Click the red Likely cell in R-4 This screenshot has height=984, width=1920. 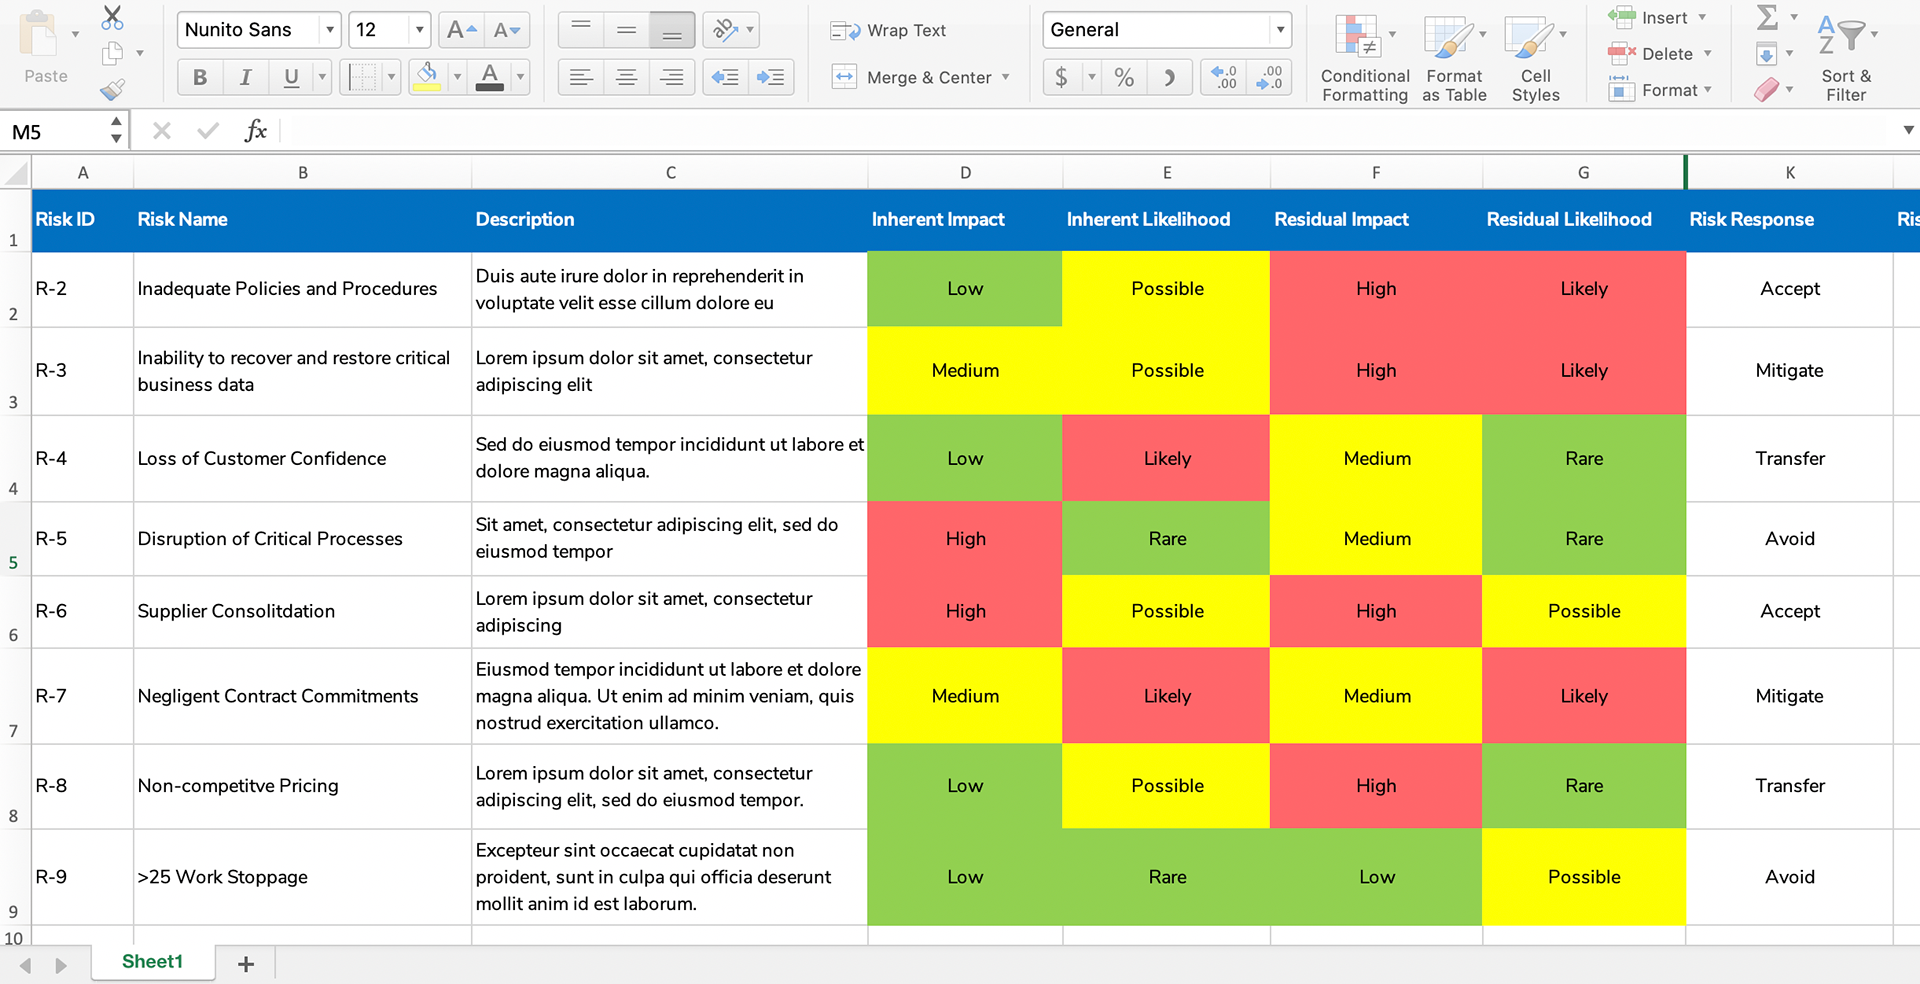1166,459
